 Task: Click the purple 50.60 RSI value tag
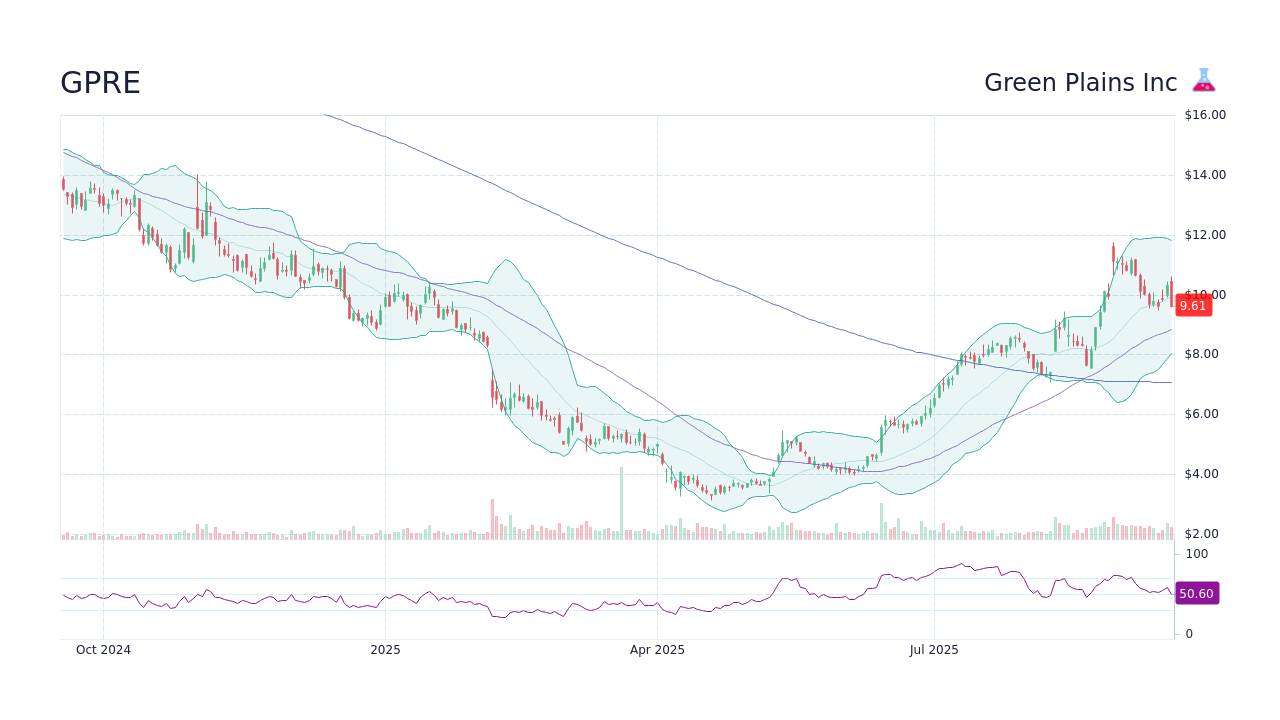[1196, 594]
